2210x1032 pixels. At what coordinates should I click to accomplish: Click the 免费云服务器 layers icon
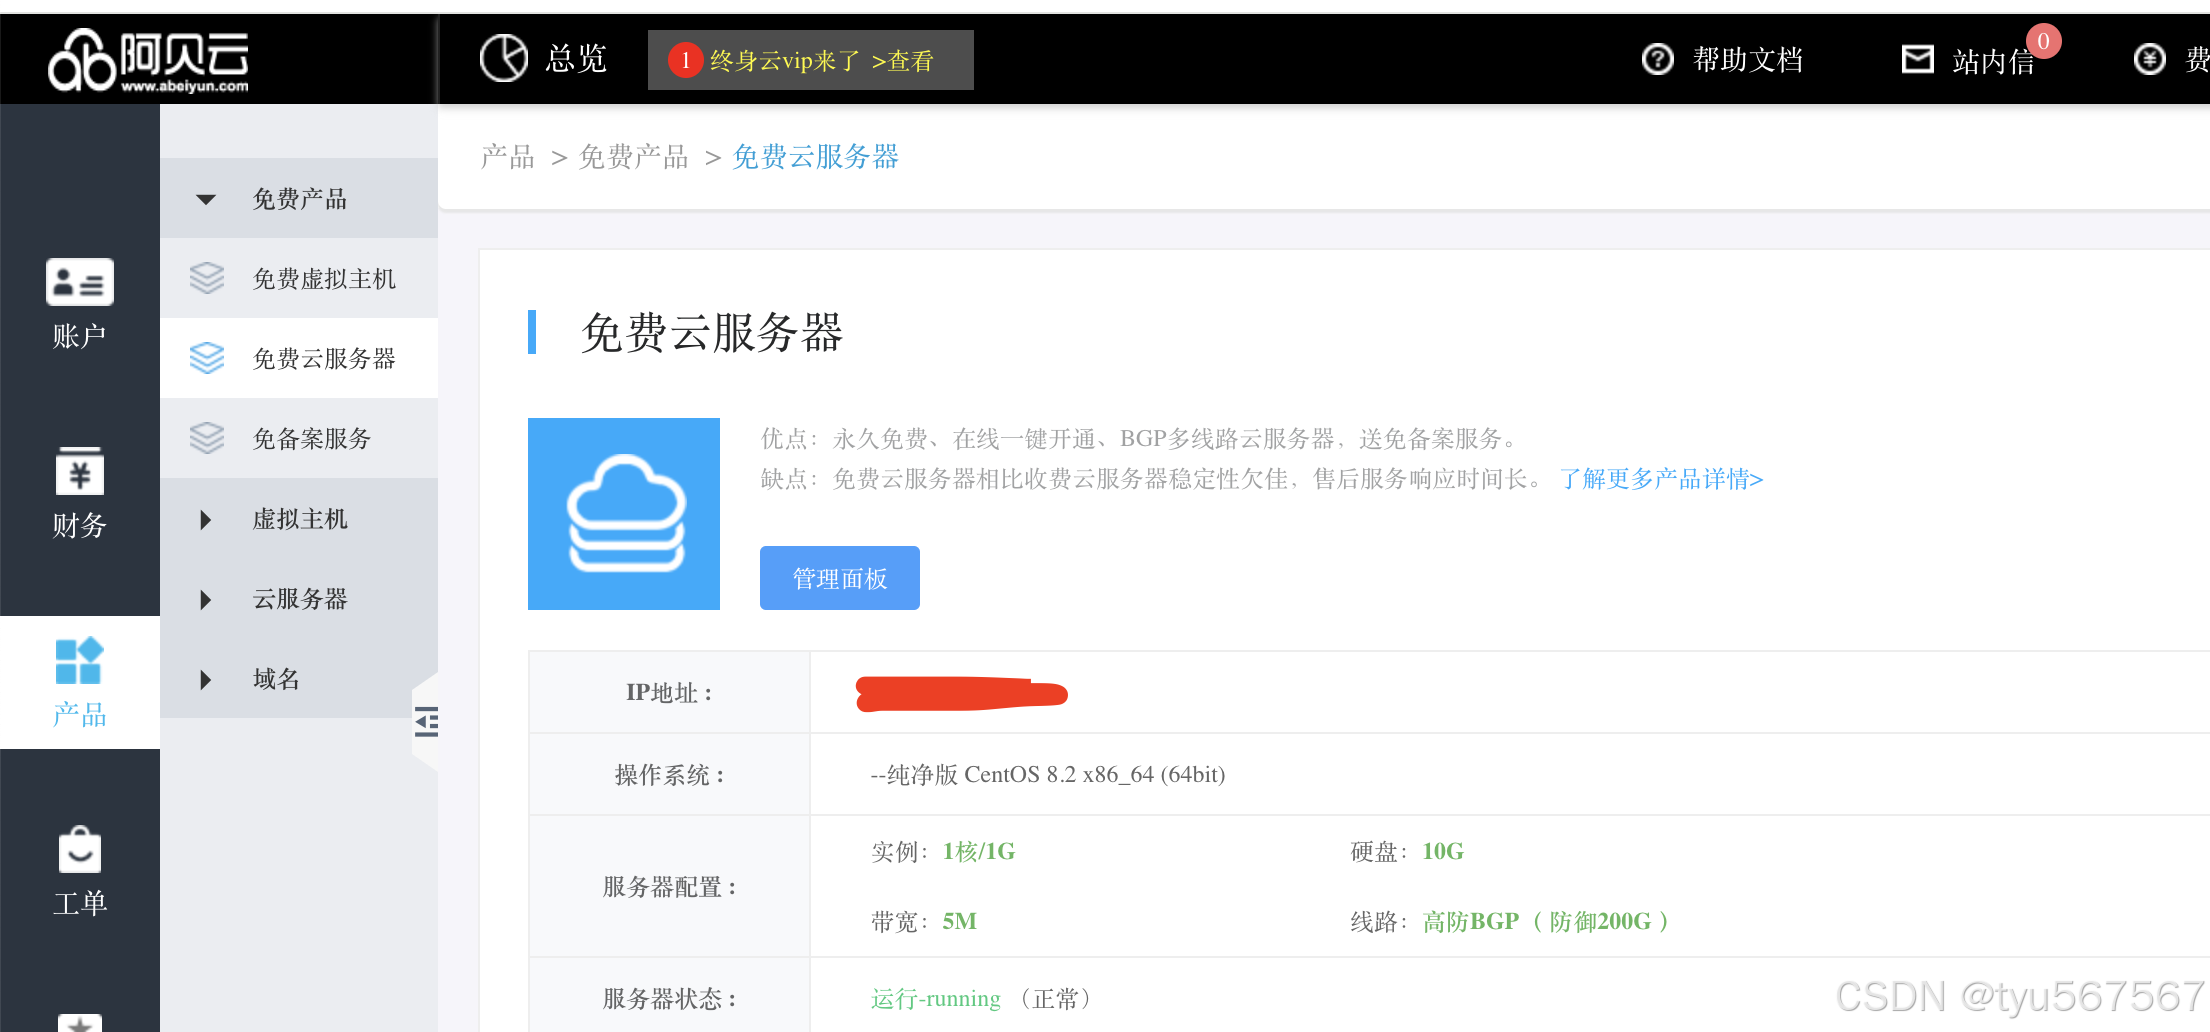pyautogui.click(x=207, y=358)
